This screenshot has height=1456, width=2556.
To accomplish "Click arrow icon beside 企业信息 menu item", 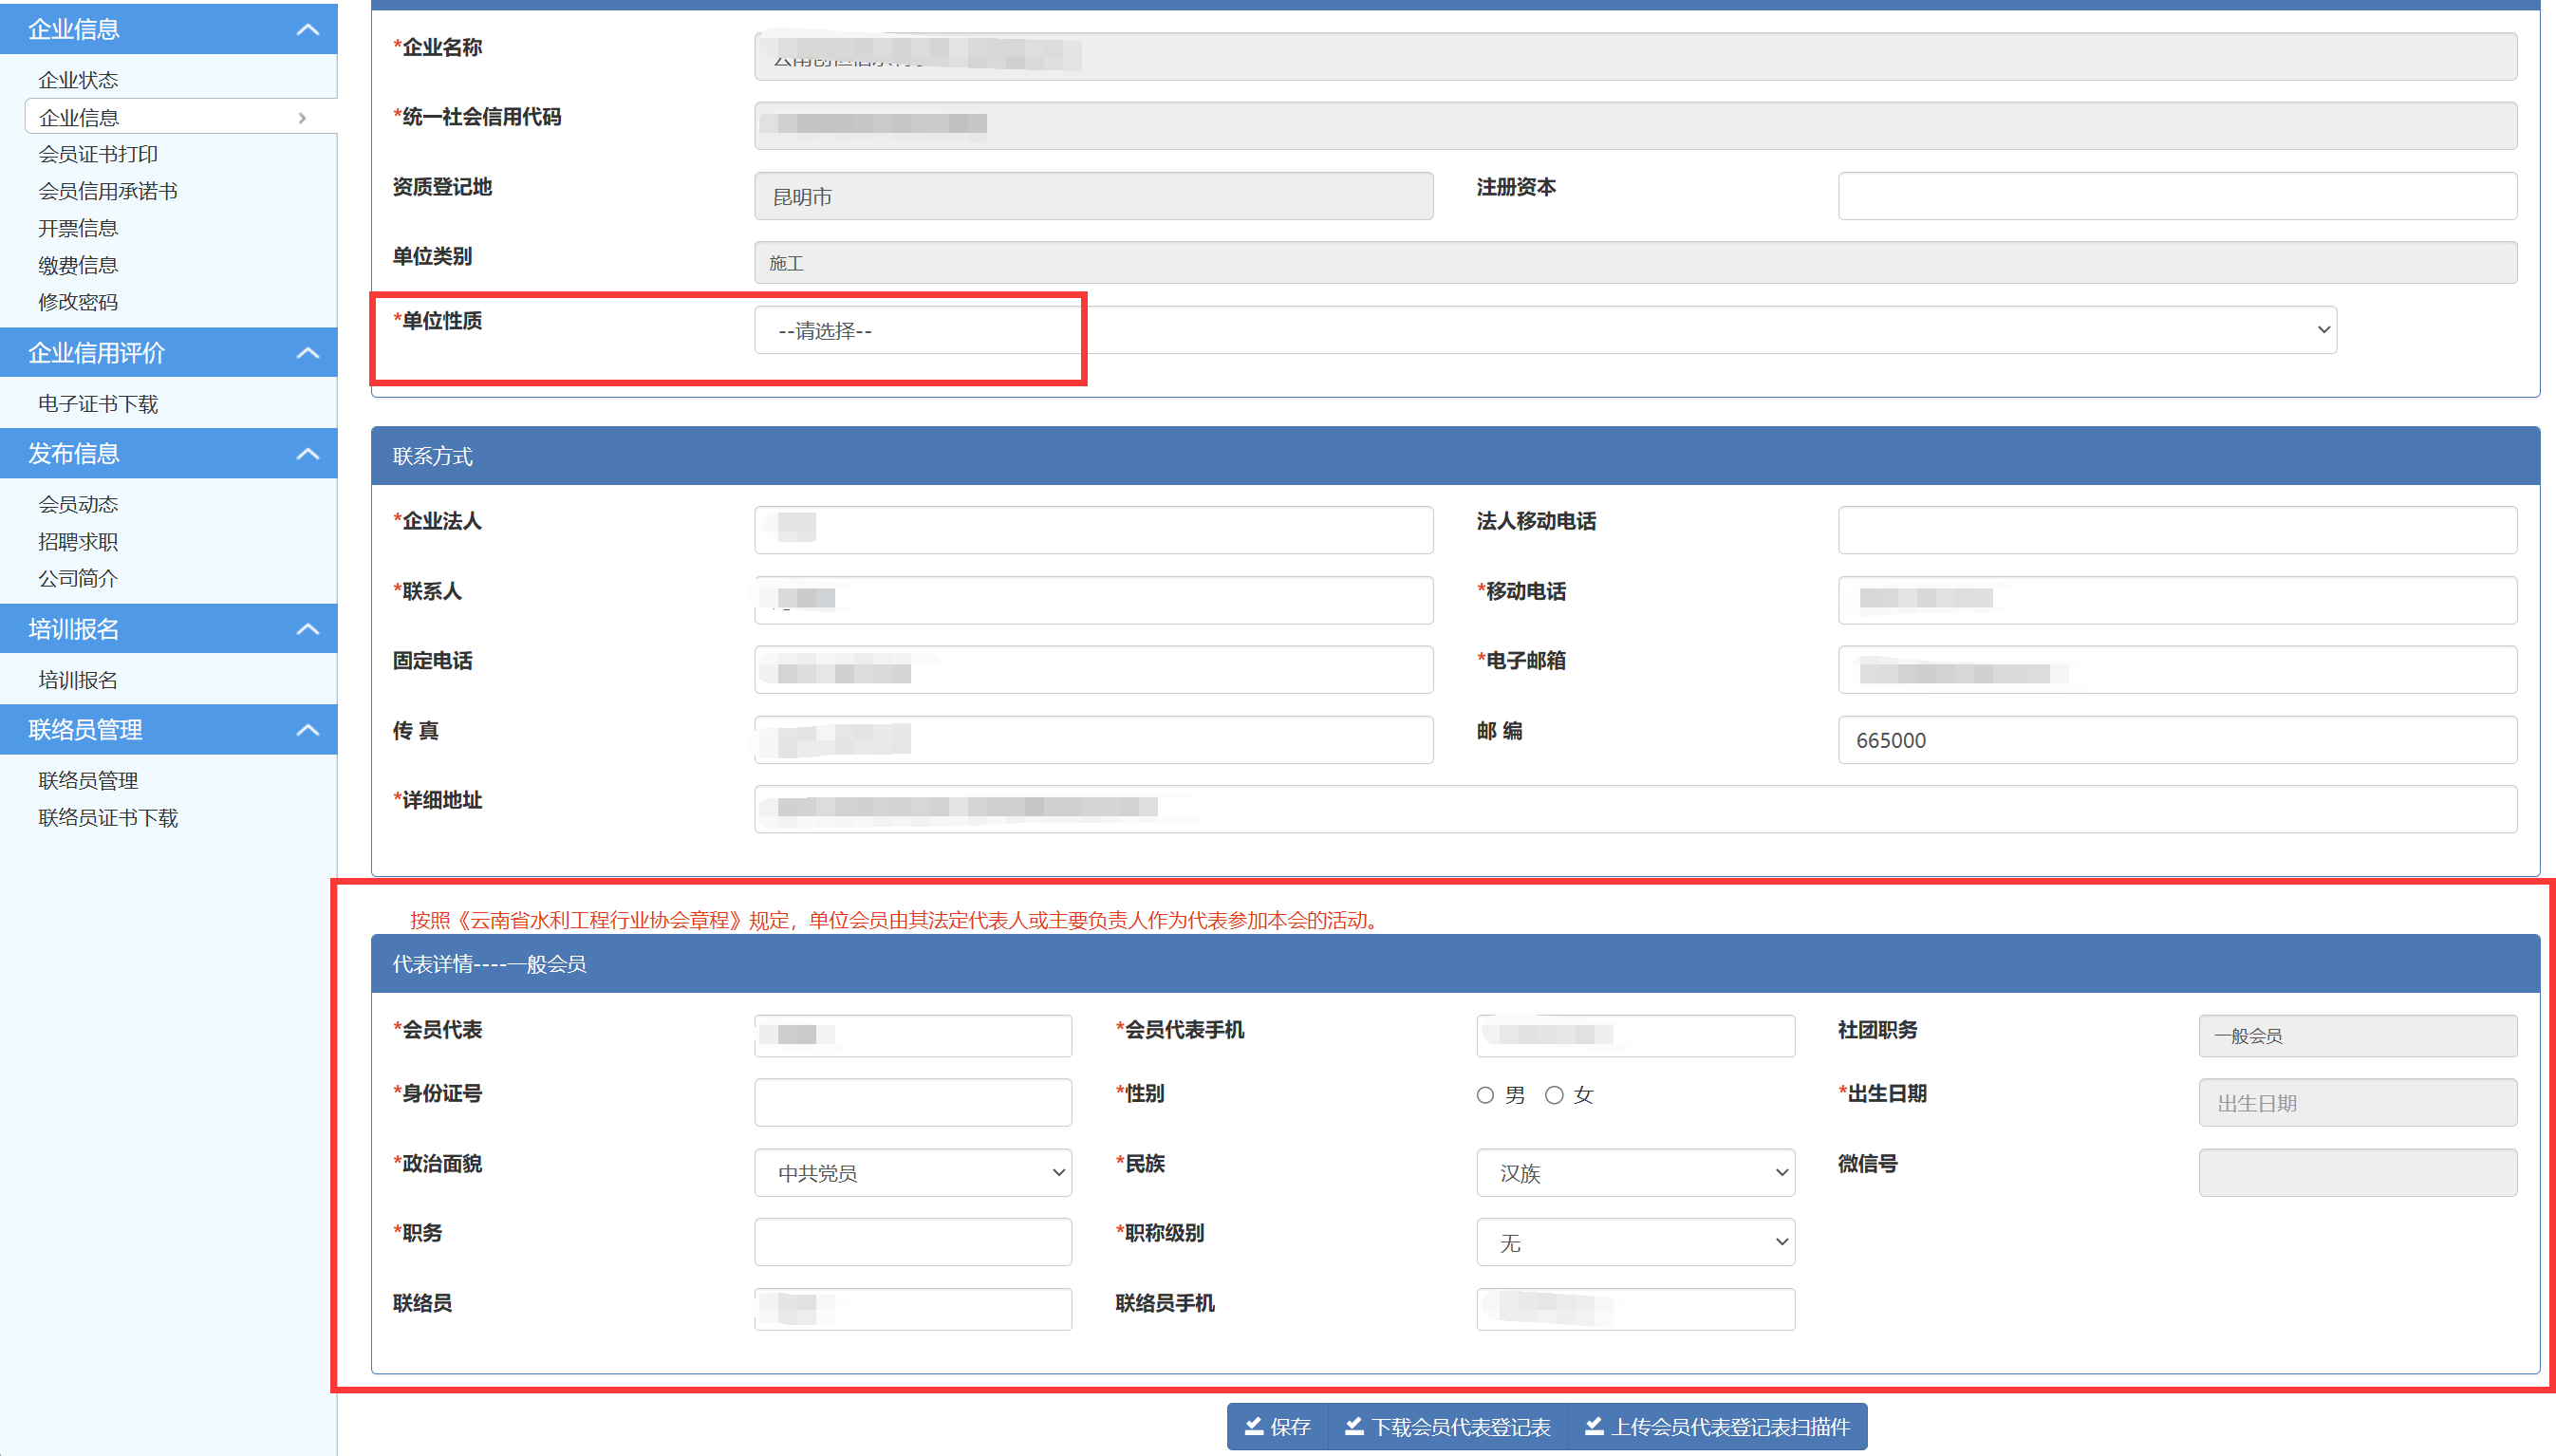I will tap(302, 118).
